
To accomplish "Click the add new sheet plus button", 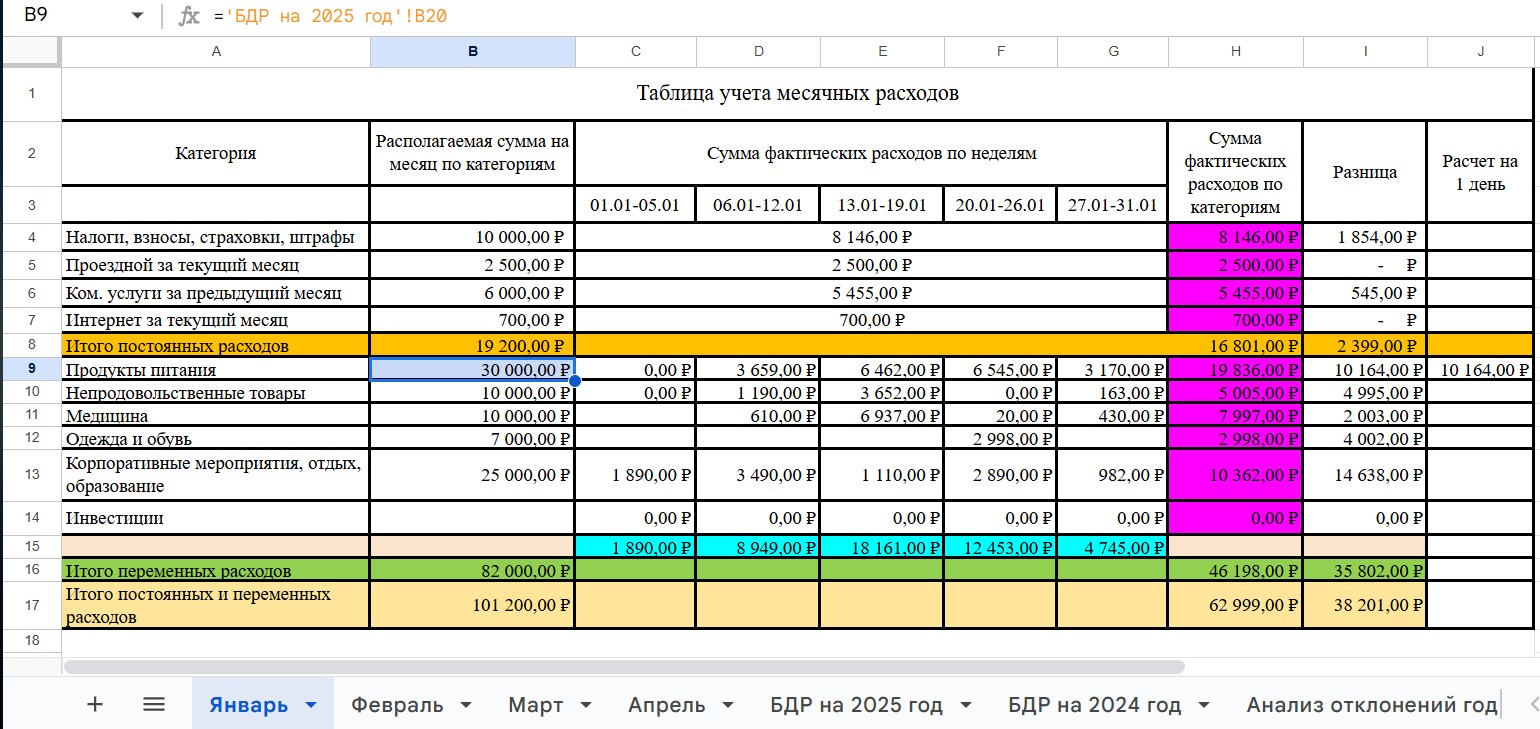I will pyautogui.click(x=95, y=704).
